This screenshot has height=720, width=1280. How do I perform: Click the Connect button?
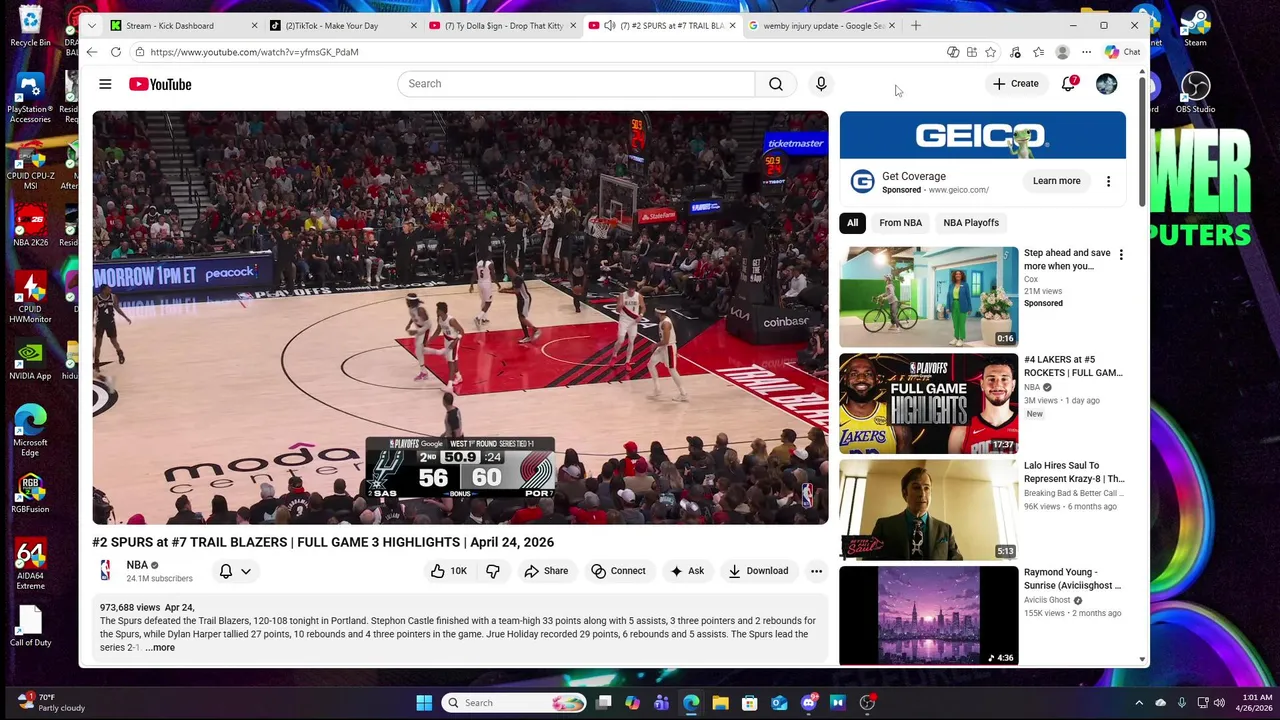(x=618, y=571)
